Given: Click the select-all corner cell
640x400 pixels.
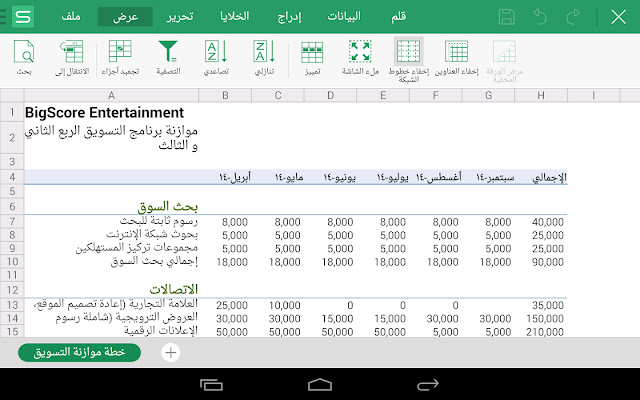Looking at the screenshot, I should click(x=12, y=96).
